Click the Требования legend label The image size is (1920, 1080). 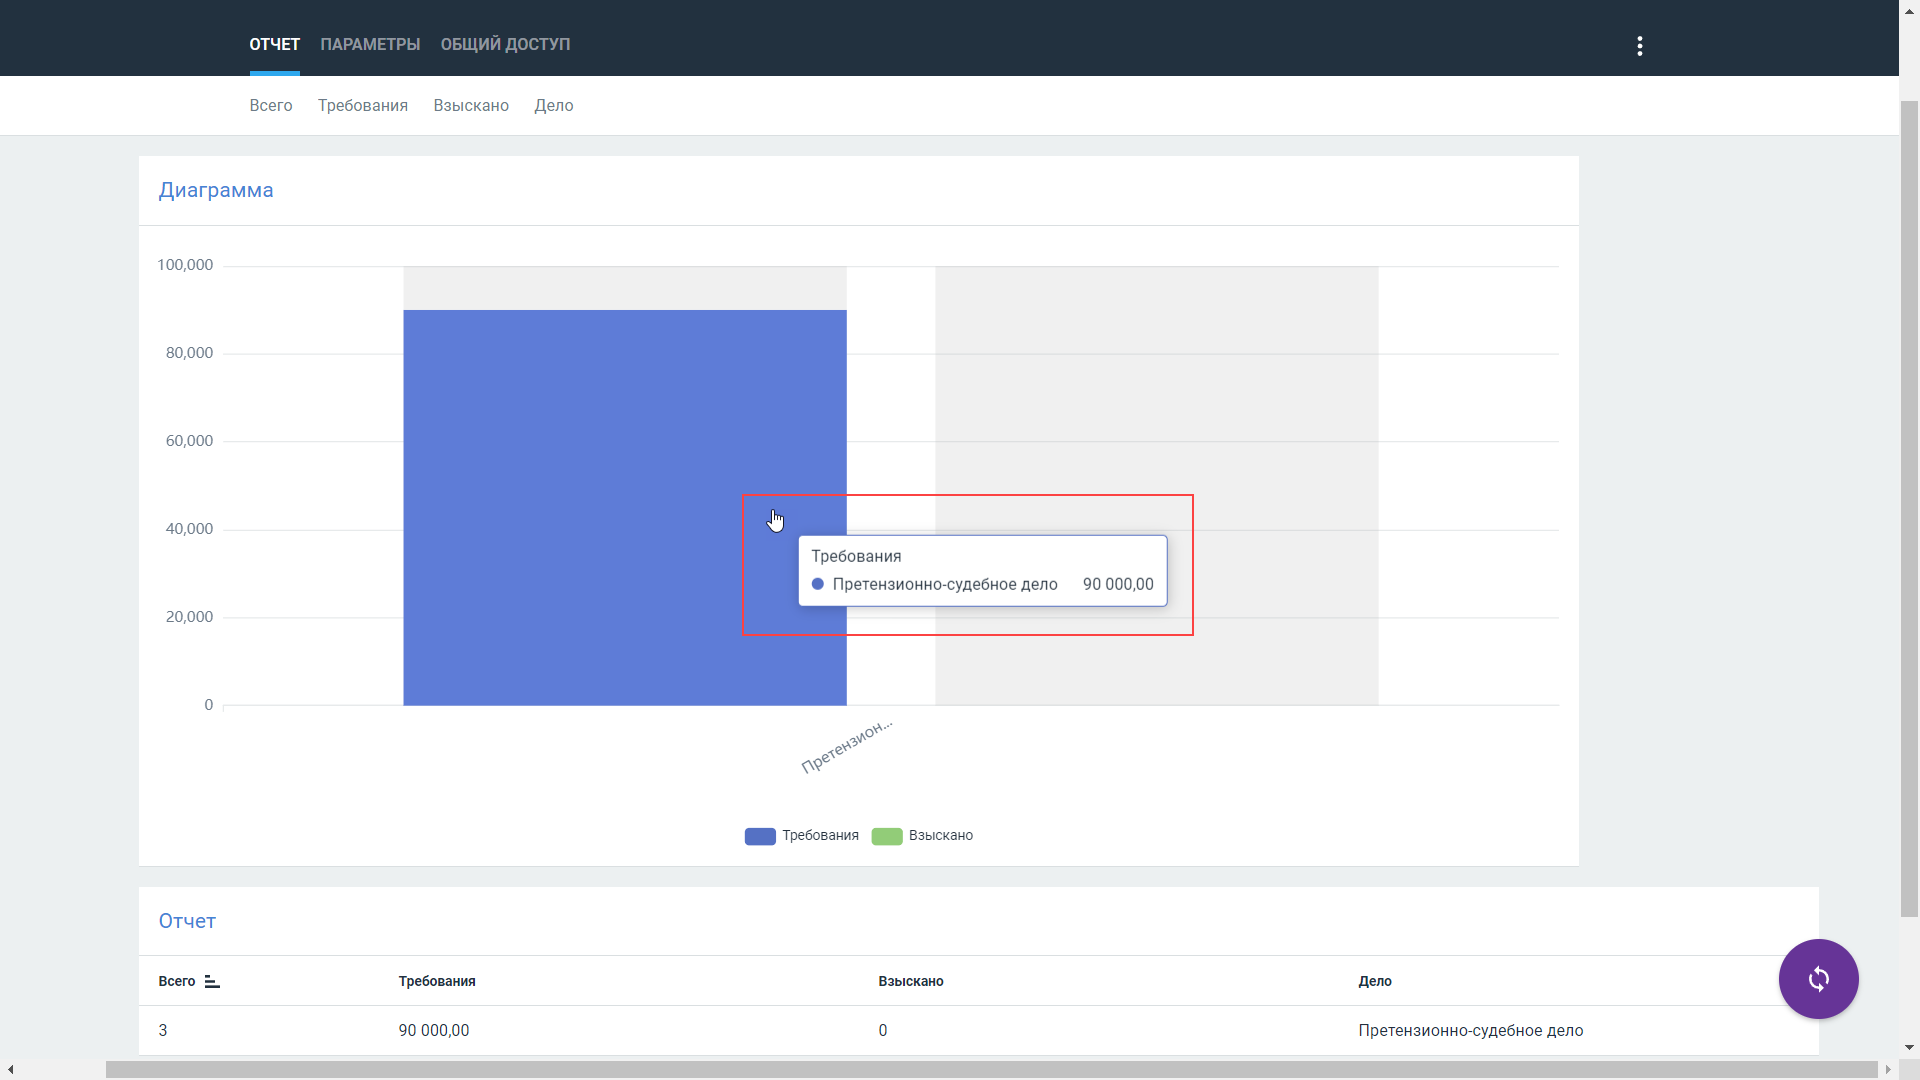[820, 835]
